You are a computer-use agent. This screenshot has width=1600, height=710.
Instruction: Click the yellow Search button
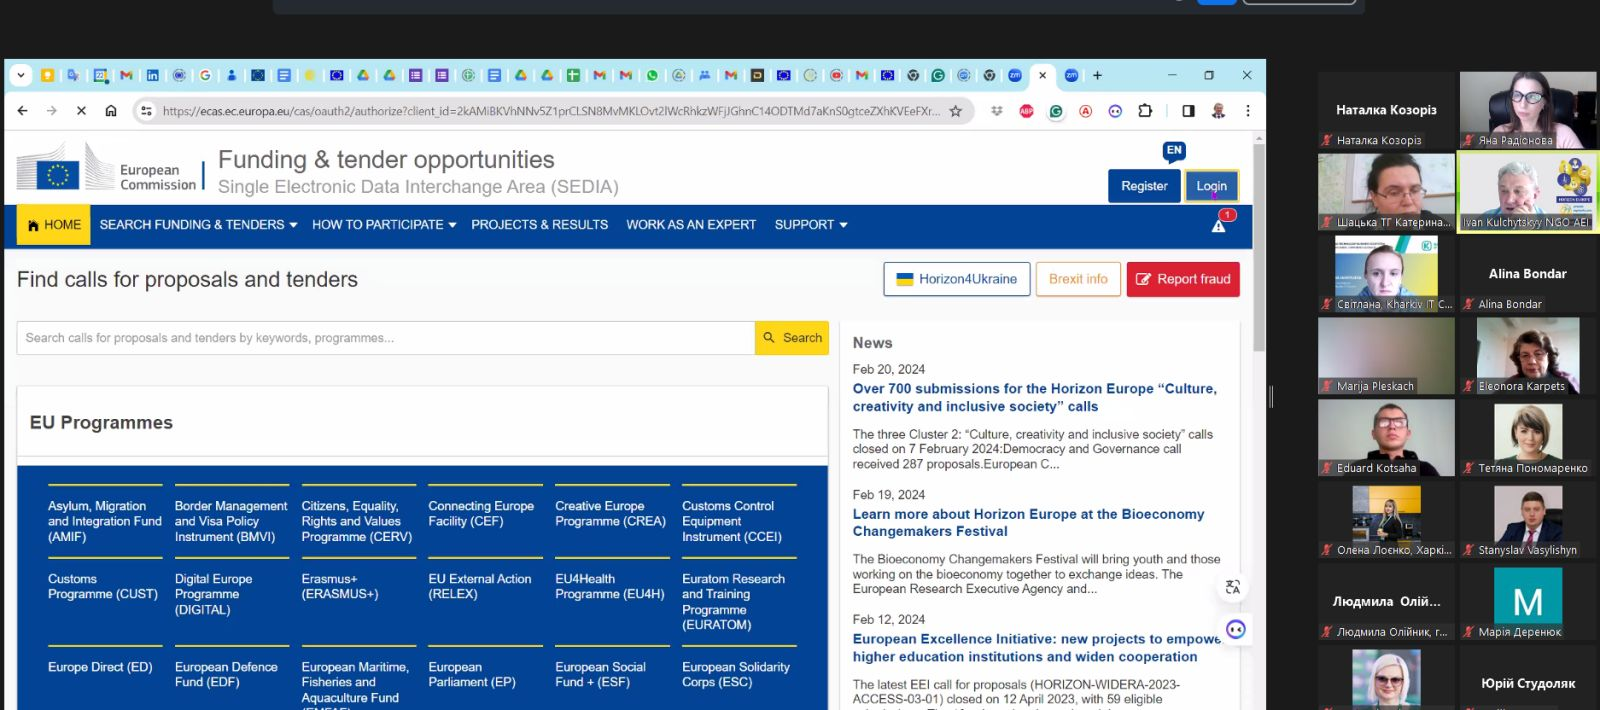pos(792,338)
